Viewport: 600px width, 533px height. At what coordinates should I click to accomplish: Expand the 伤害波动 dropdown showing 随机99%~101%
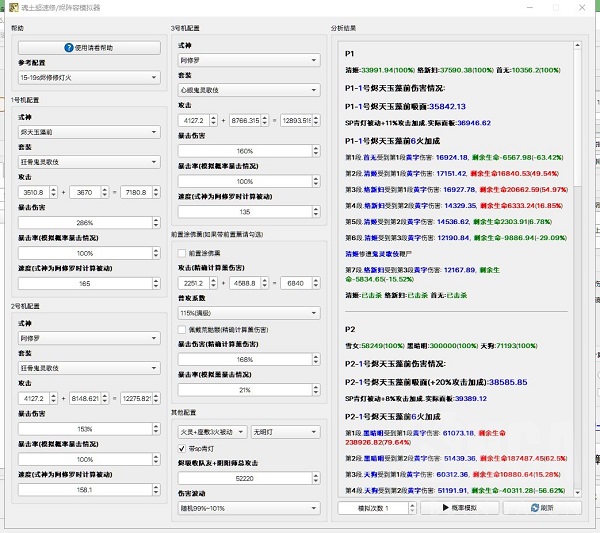point(248,508)
